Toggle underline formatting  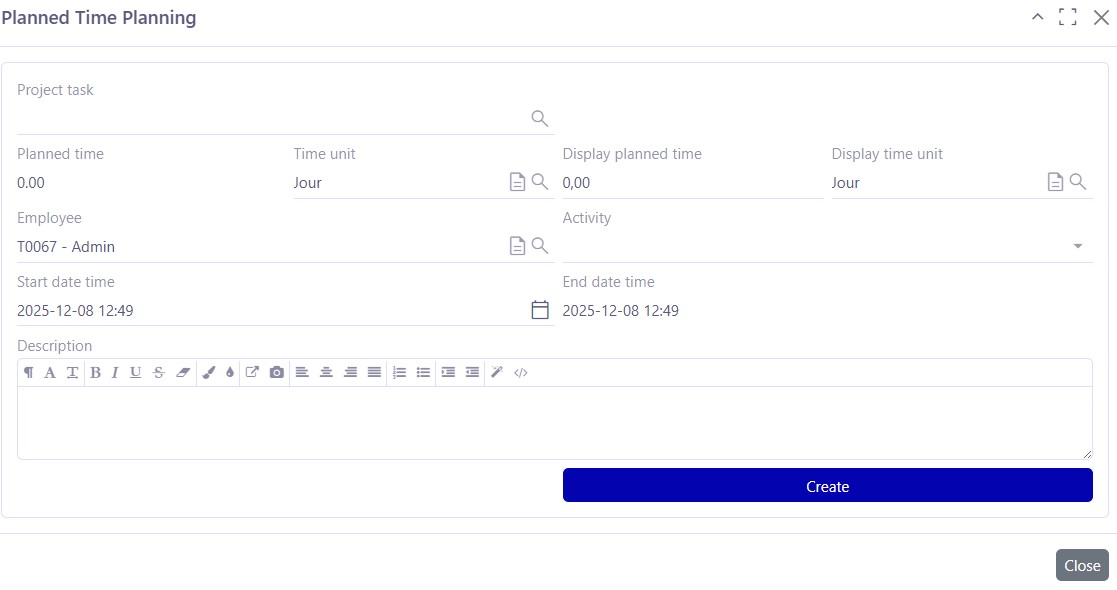[x=135, y=372]
